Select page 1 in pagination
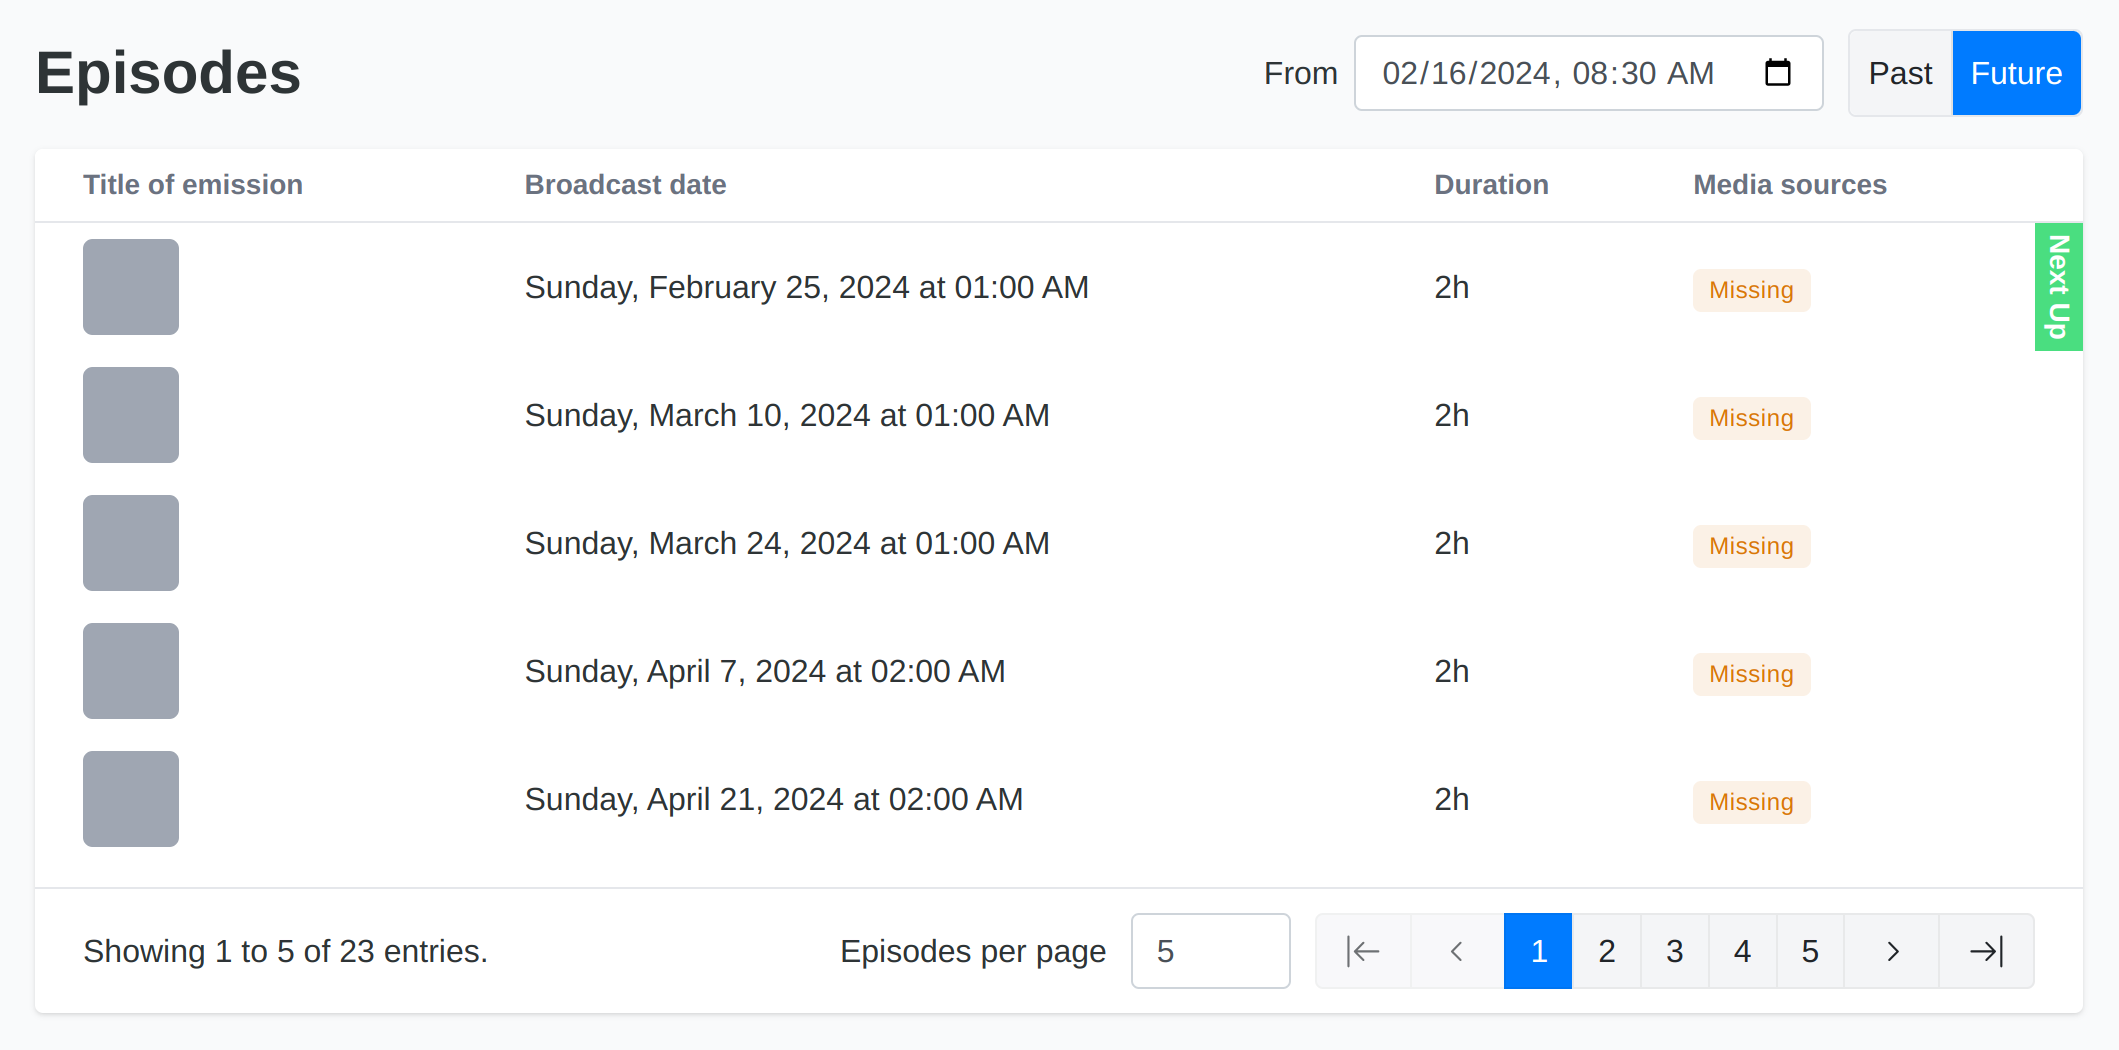Viewport: 2119px width, 1050px height. point(1538,951)
